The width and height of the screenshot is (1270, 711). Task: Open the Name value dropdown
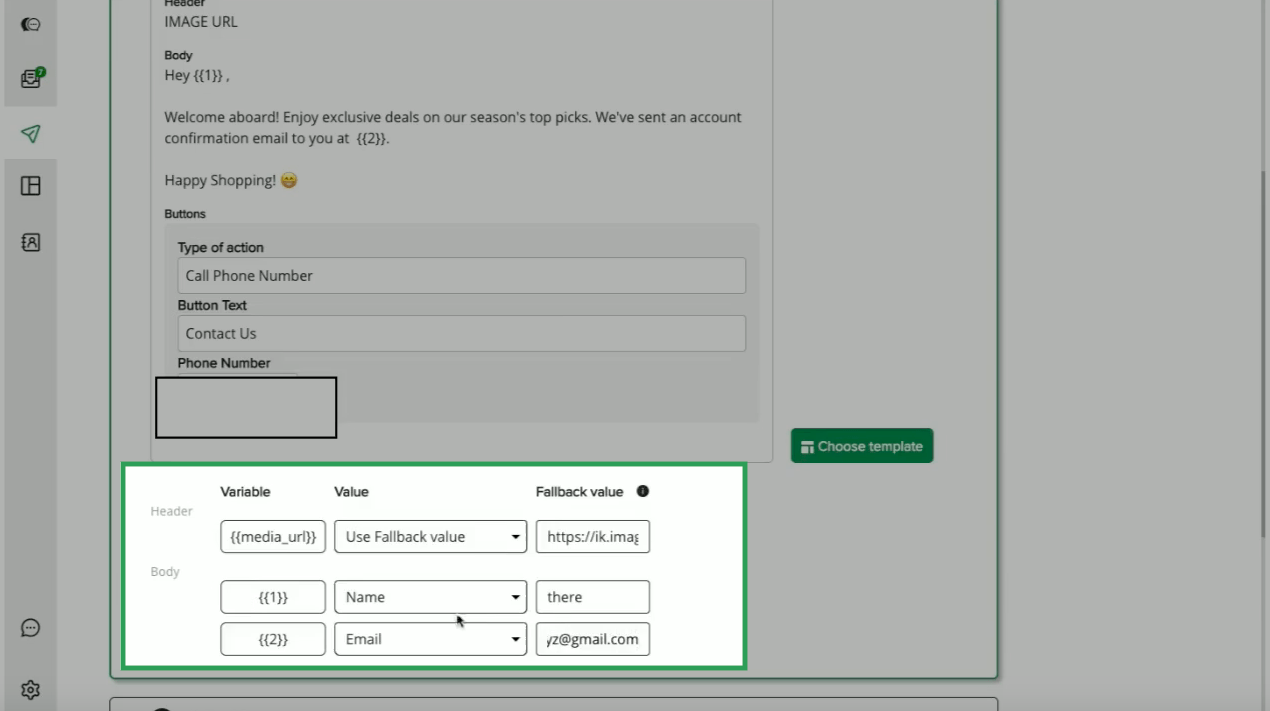pyautogui.click(x=430, y=597)
